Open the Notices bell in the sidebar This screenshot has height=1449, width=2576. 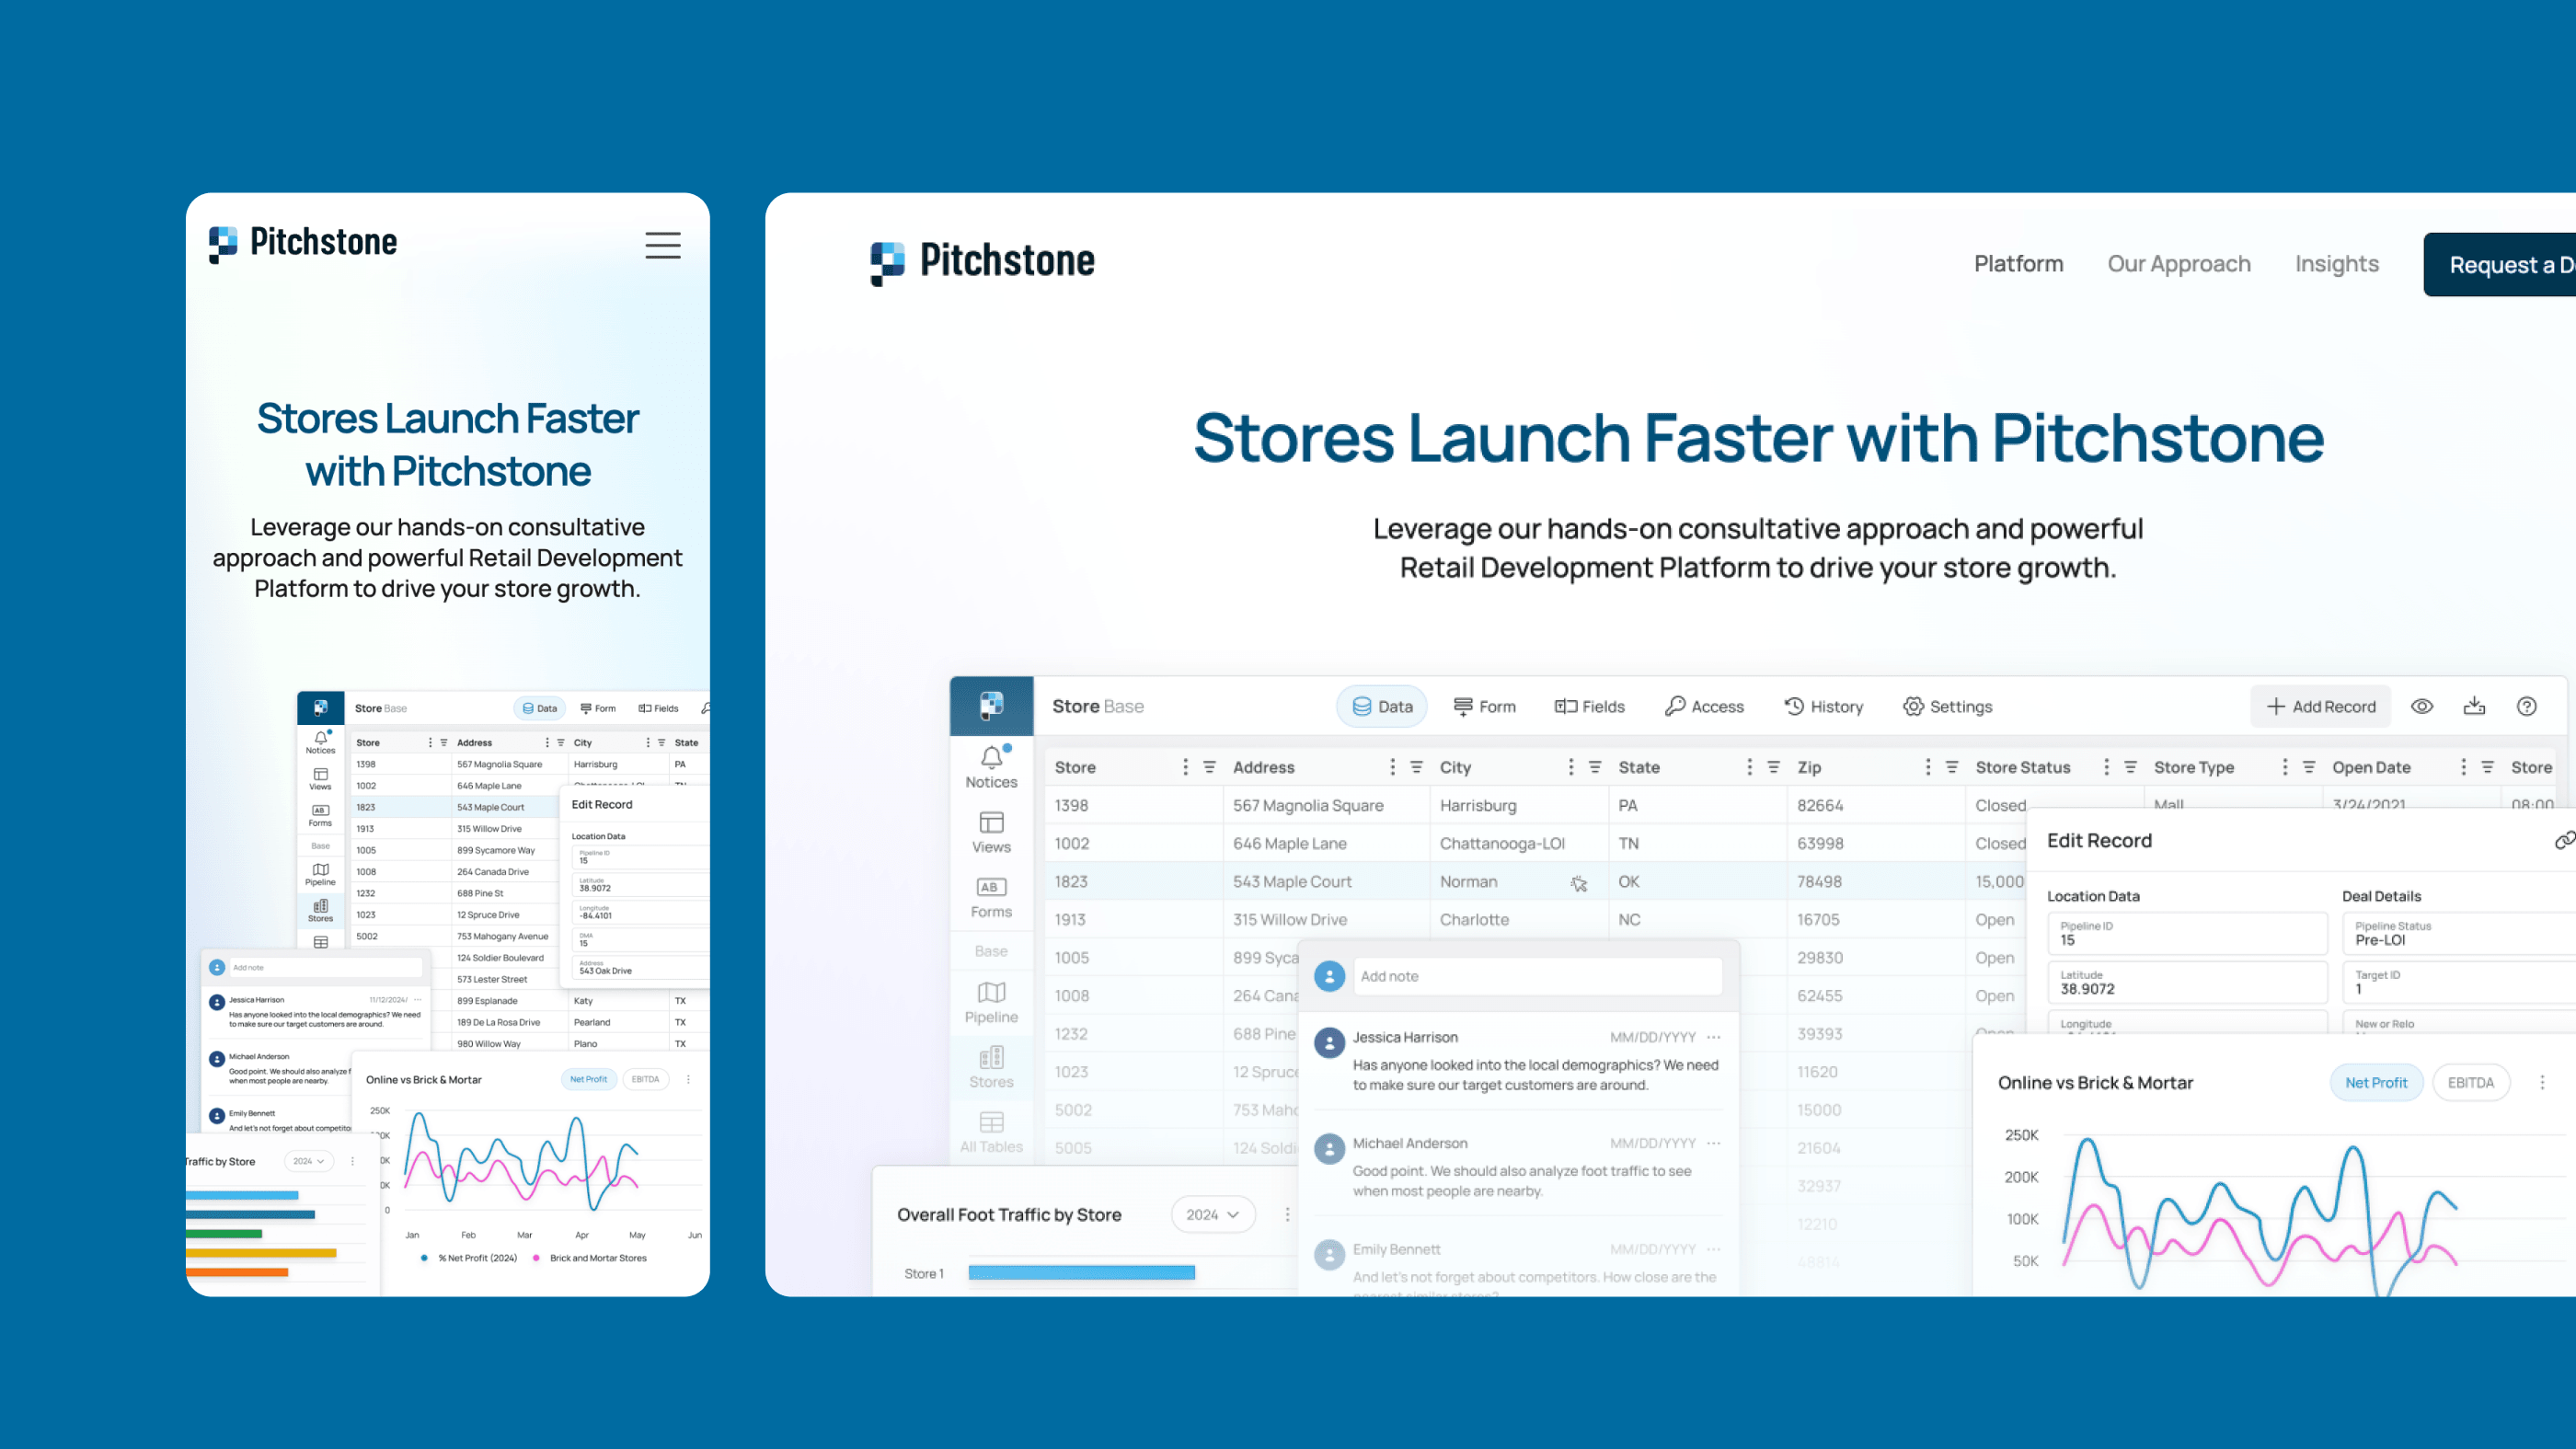(990, 765)
